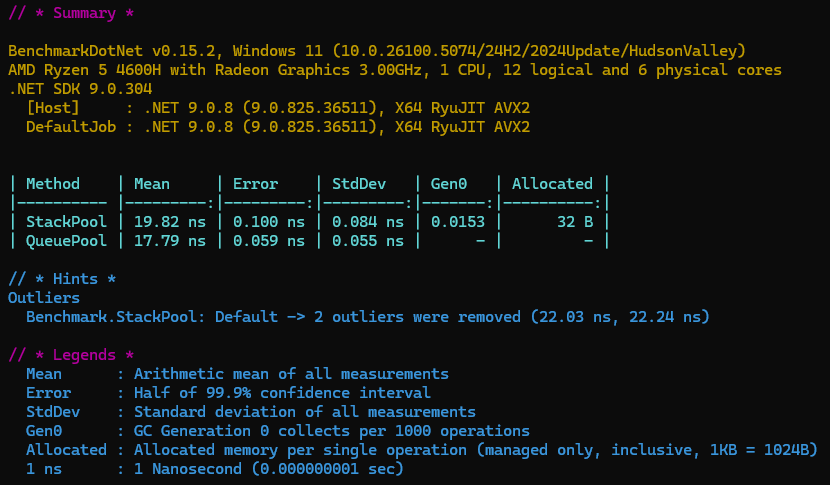Image resolution: width=830 pixels, height=485 pixels.
Task: Click the '// * Summary *' heading
Action: pos(71,13)
